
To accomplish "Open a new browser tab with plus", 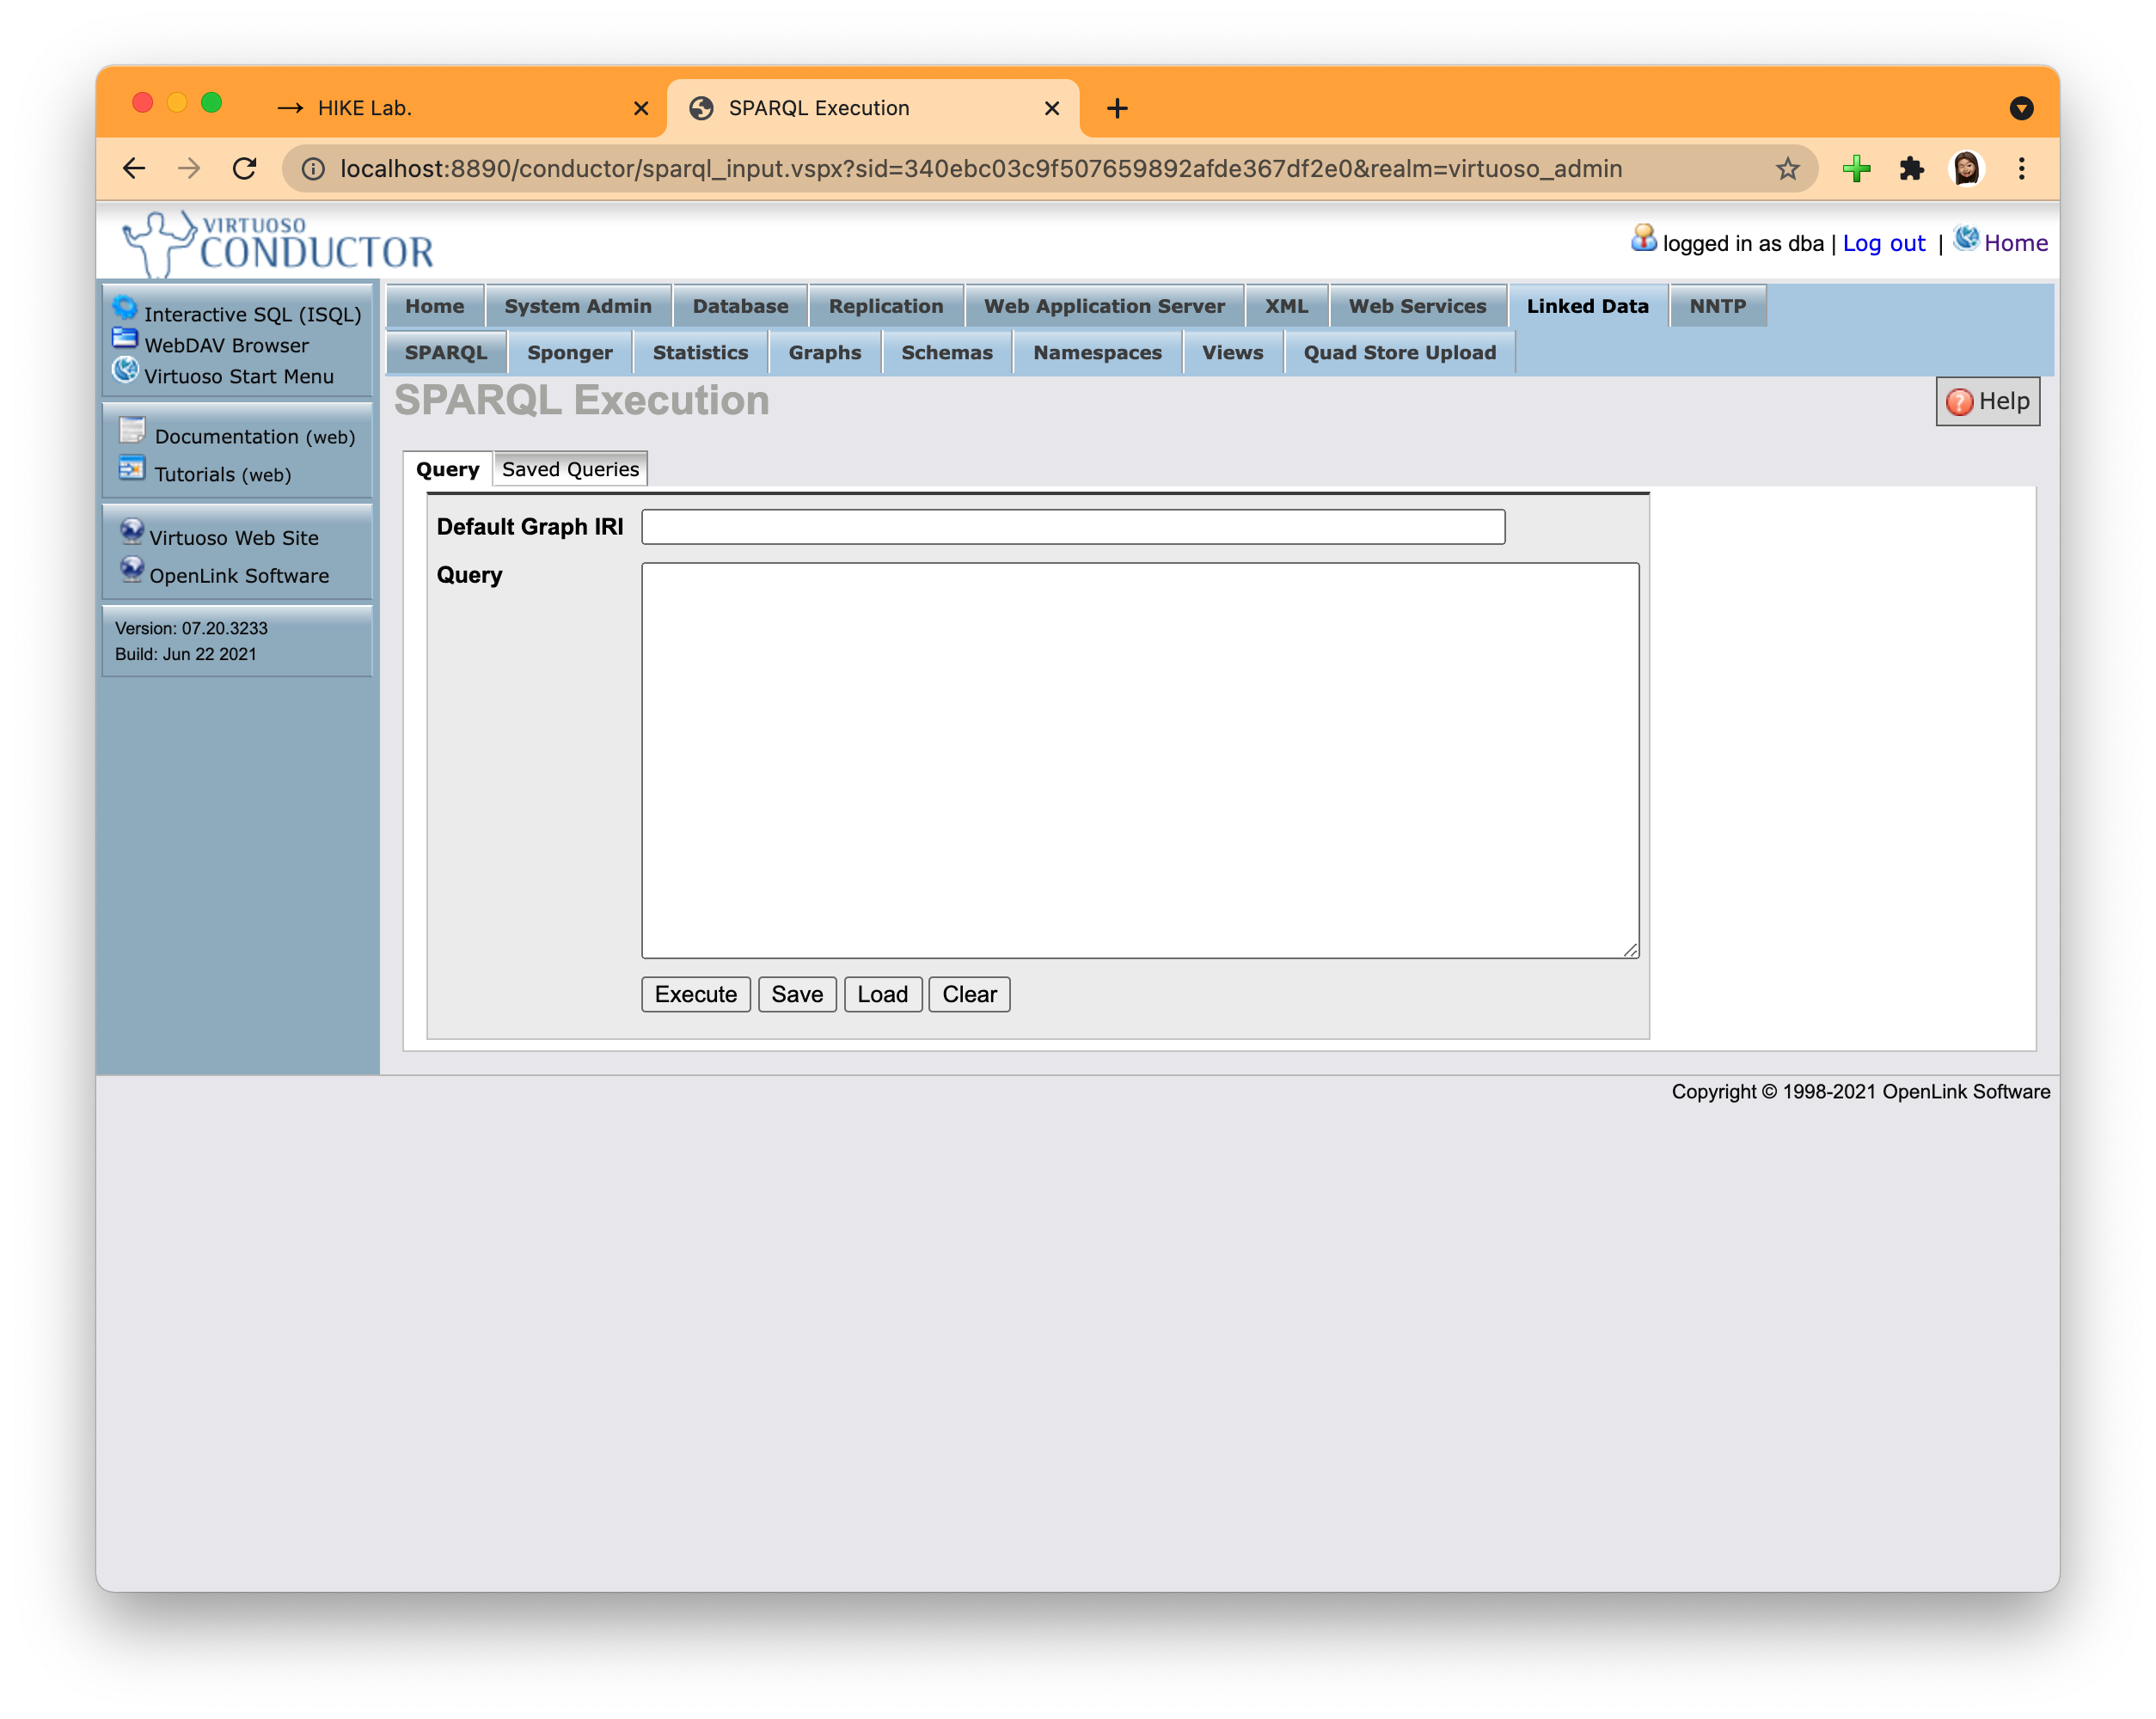I will (1117, 108).
